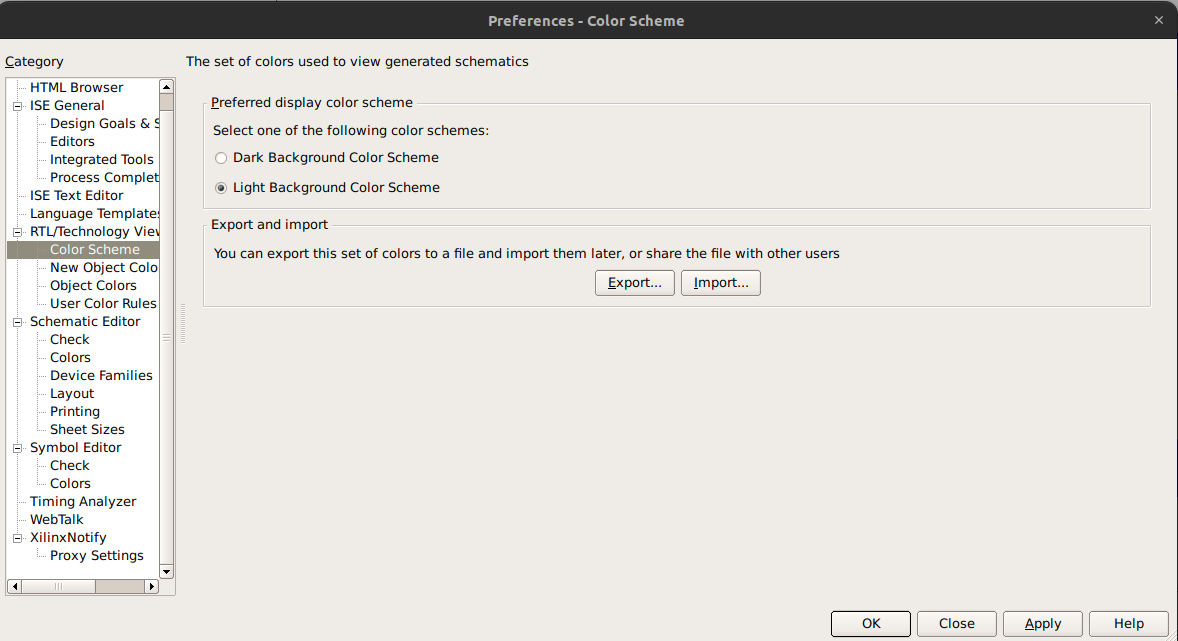Screen dimensions: 1178x641
Task: Open the Object Colors category
Action: [93, 286]
